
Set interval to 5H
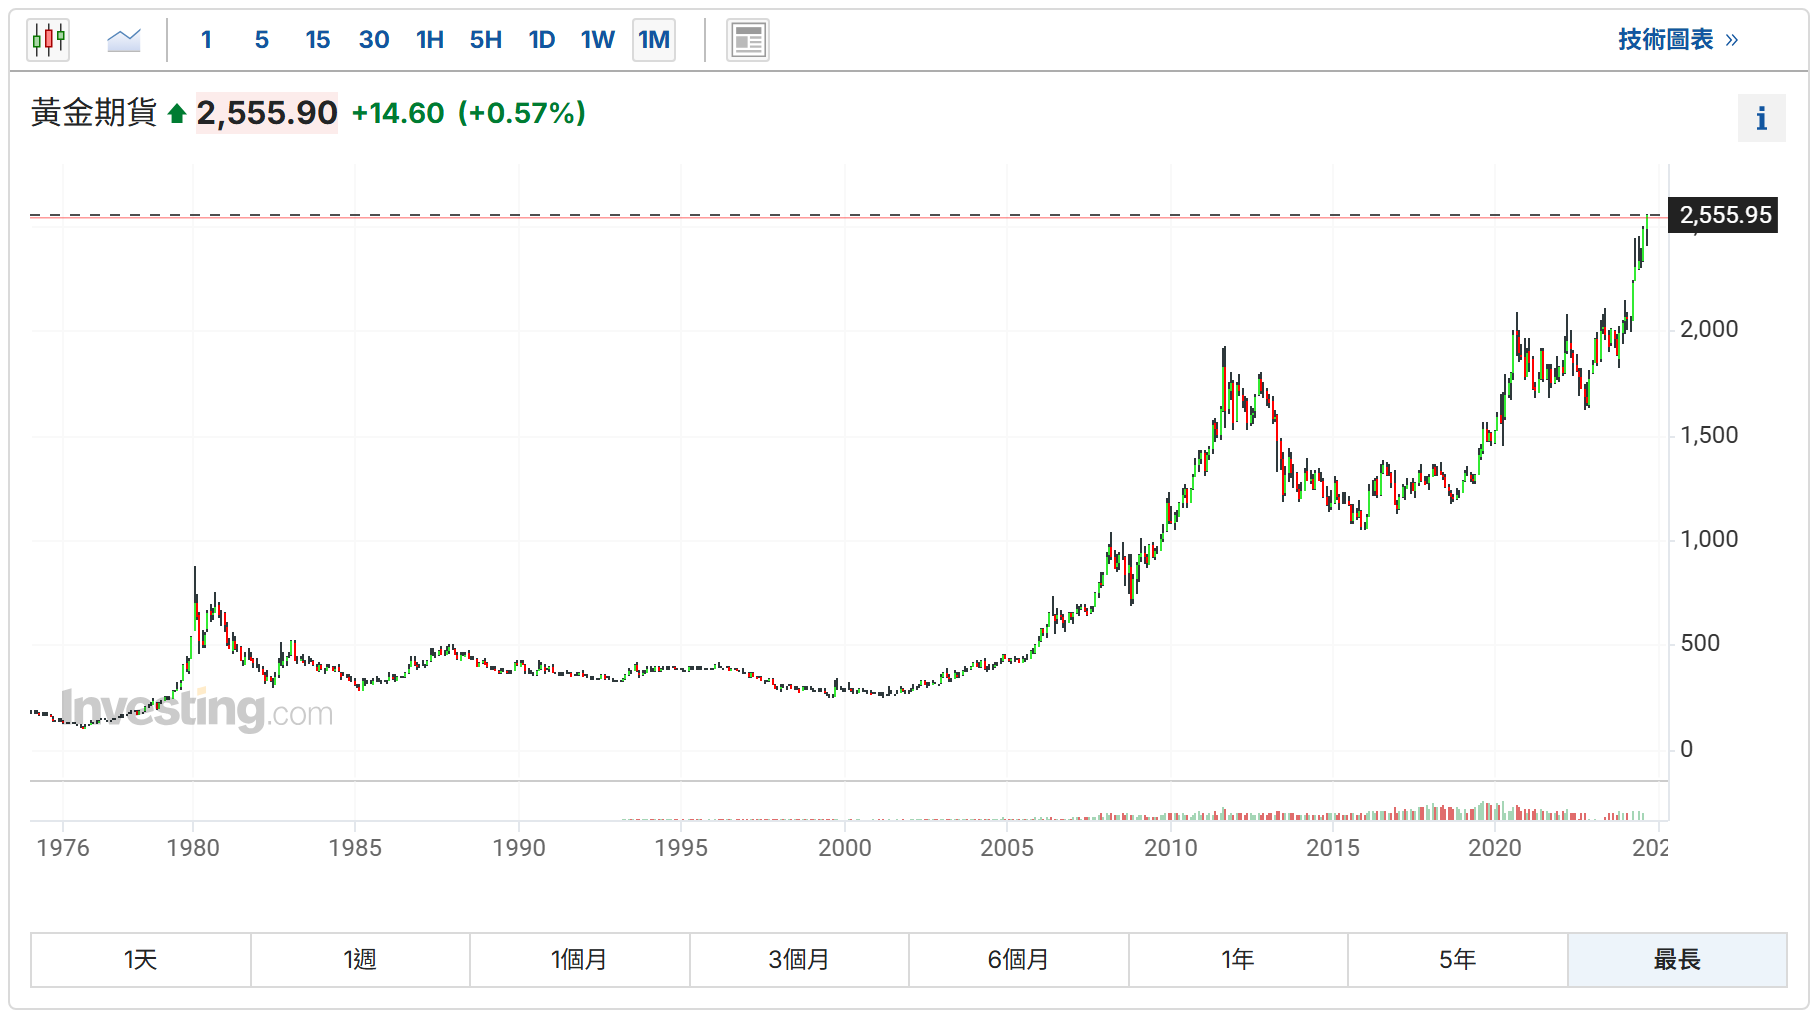pos(486,40)
